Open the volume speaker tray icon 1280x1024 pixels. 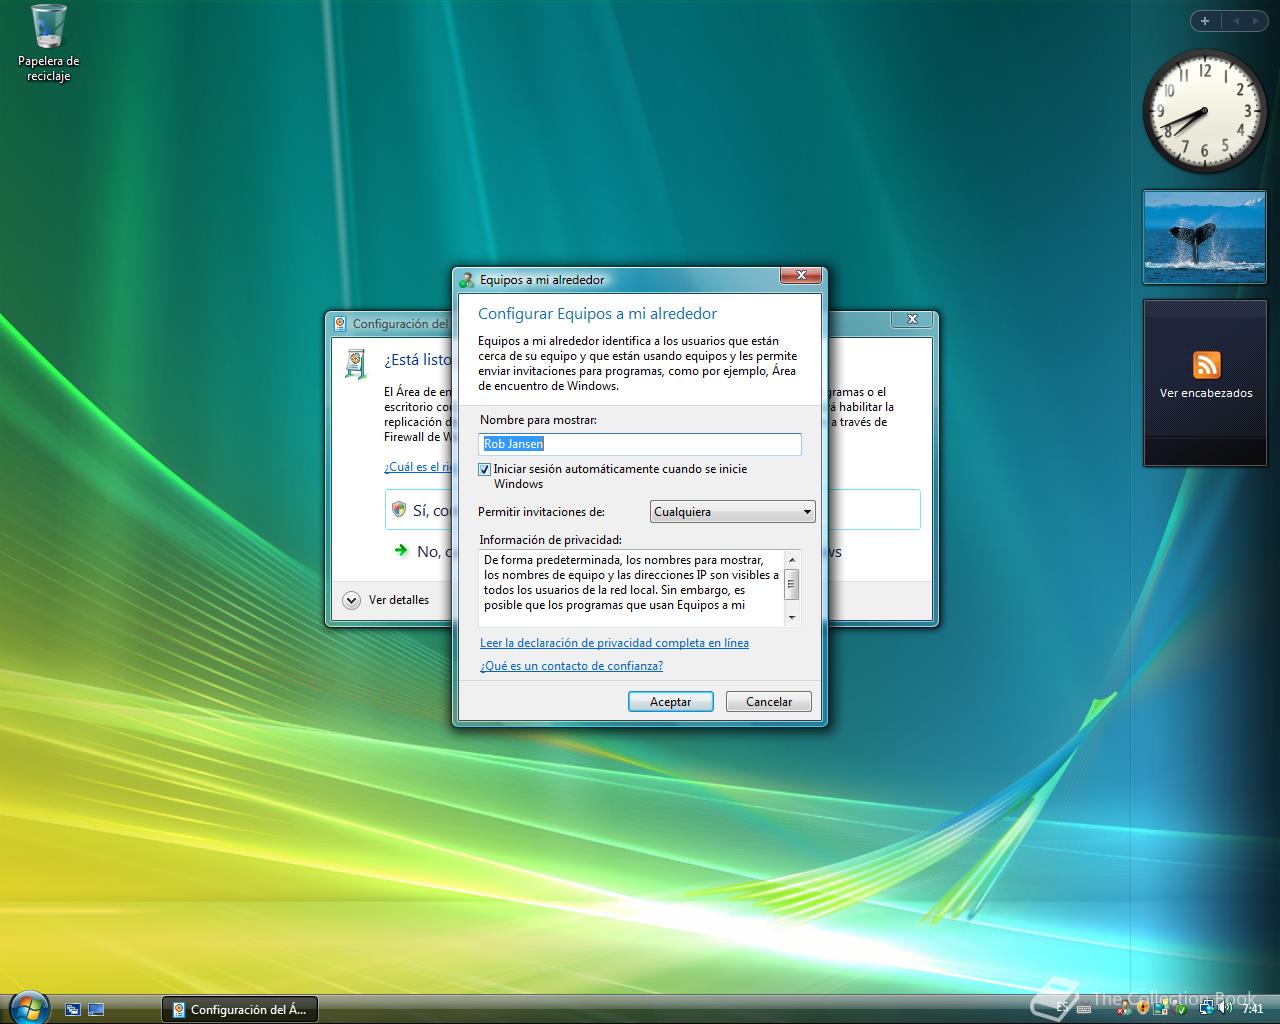pyautogui.click(x=1224, y=1008)
